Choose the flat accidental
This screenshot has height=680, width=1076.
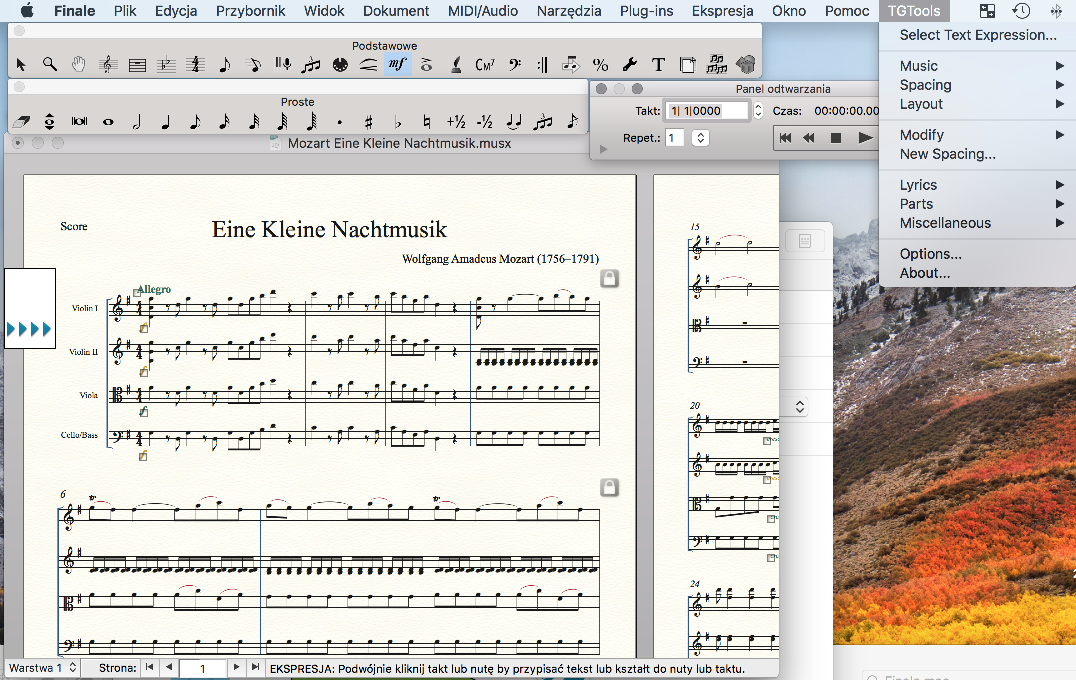[397, 122]
